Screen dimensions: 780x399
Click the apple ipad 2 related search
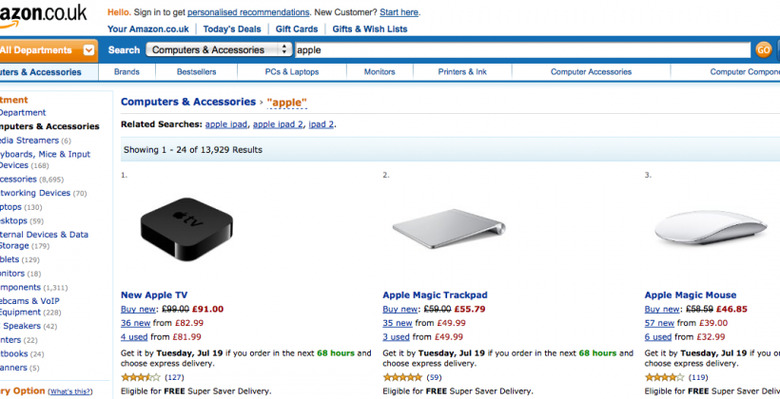(x=278, y=124)
